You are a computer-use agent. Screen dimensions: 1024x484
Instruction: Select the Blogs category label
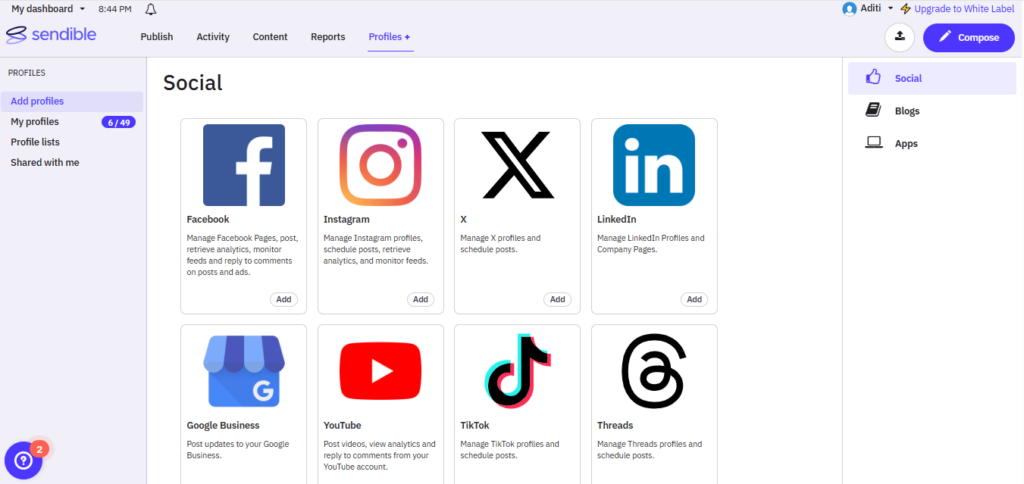pos(907,111)
